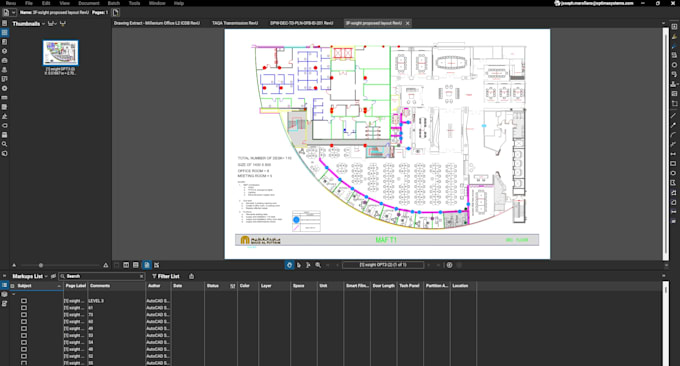Open the Thumbnails panel icon in sidebar
Viewport: 680px width, 366px height.
pos(4,33)
